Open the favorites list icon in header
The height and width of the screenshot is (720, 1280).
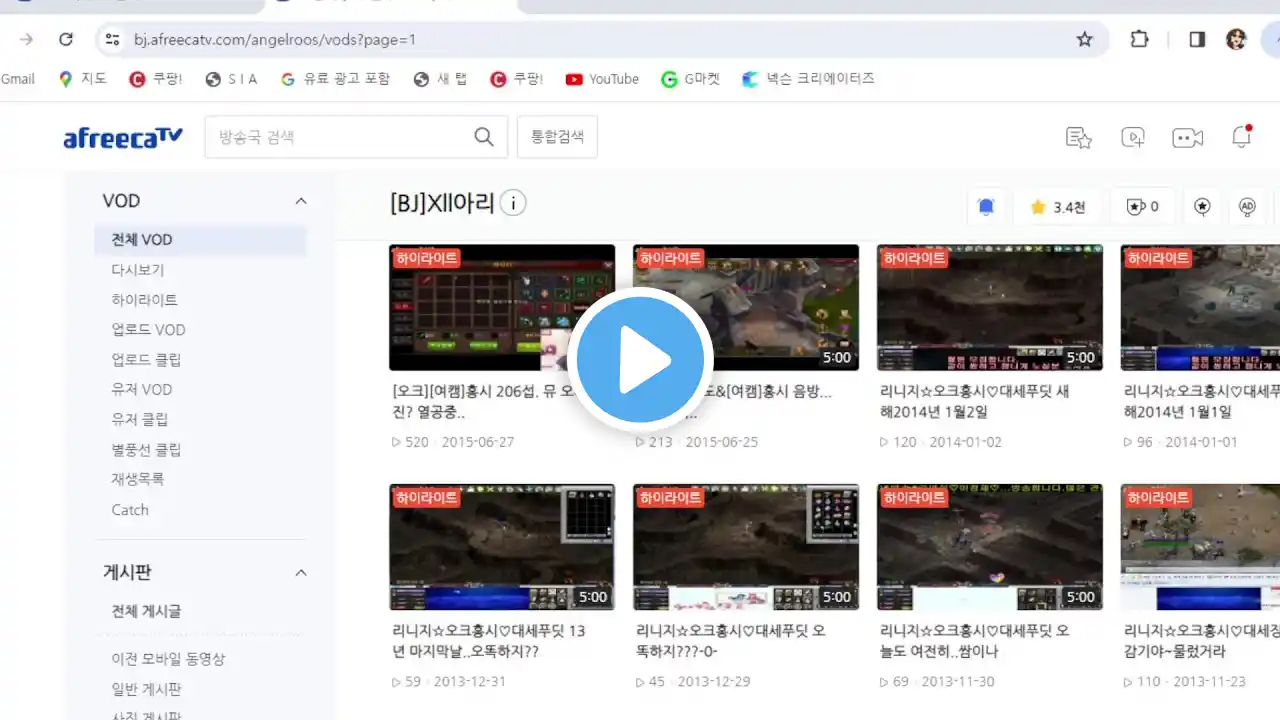[x=1078, y=138]
